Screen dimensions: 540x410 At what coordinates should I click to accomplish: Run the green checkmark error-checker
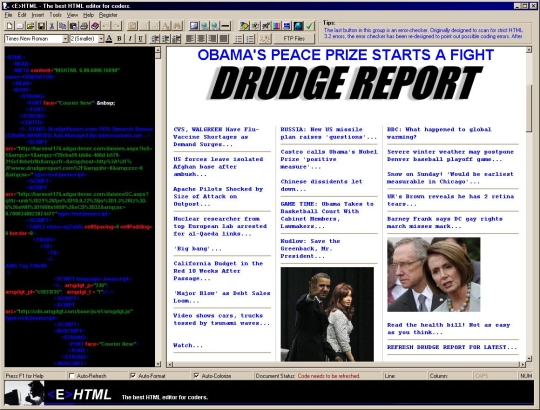point(310,26)
